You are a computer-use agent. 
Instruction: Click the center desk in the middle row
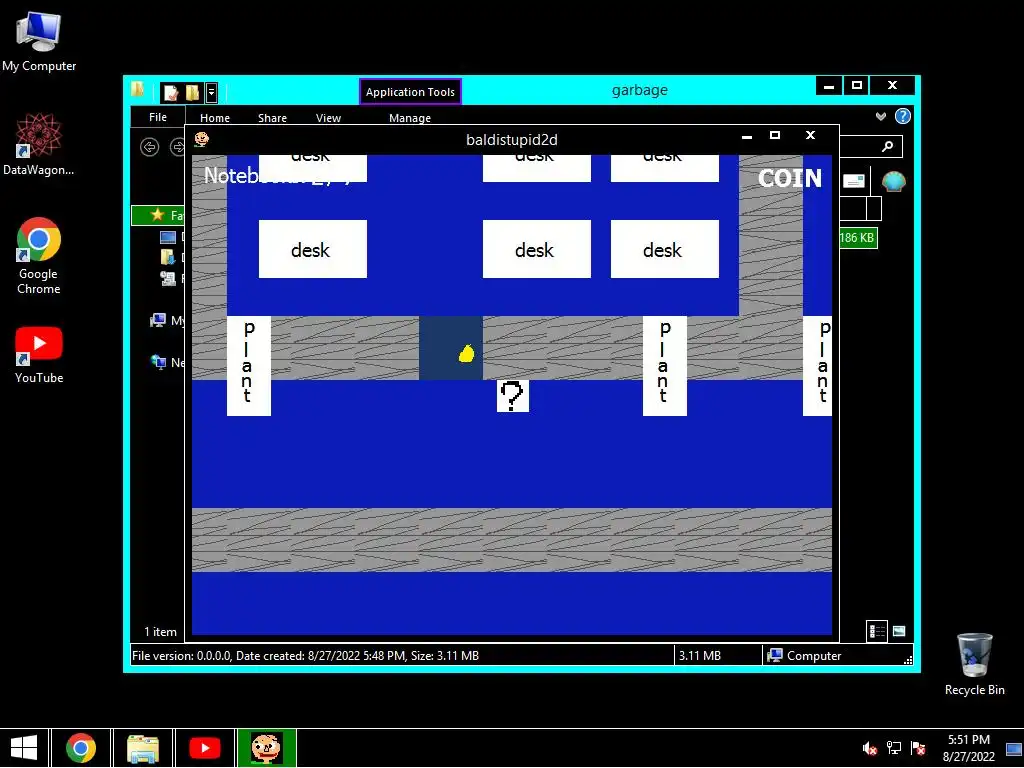pyautogui.click(x=537, y=249)
